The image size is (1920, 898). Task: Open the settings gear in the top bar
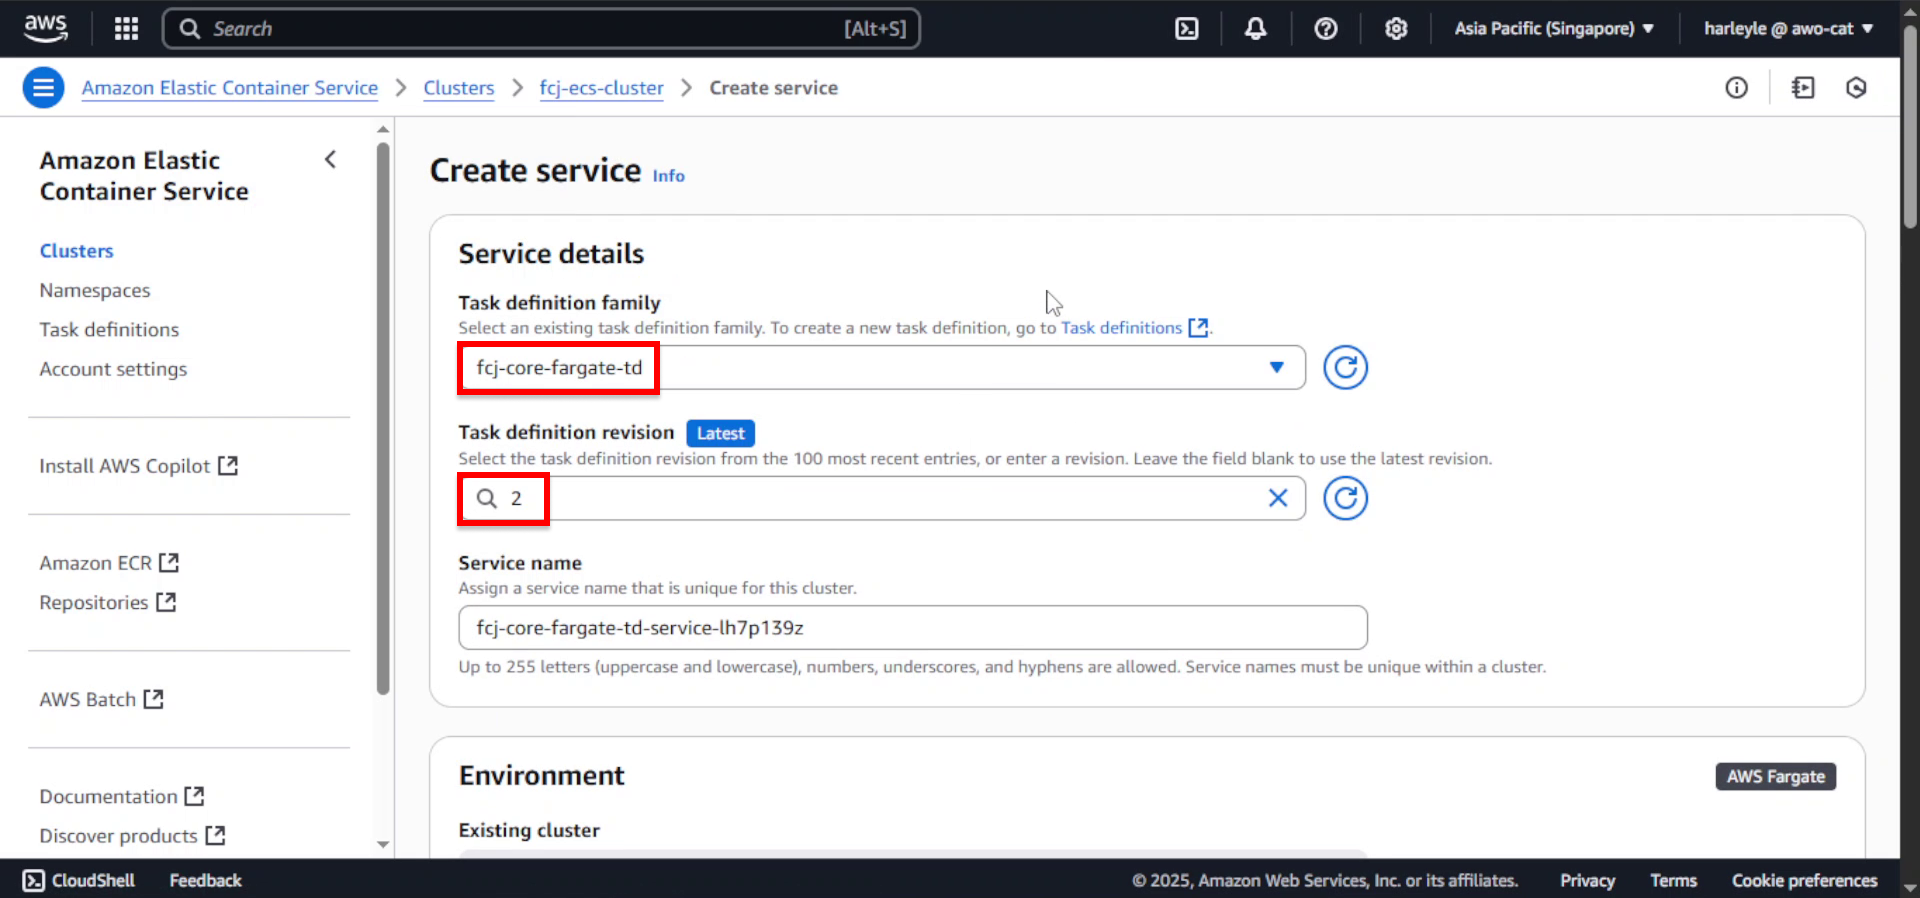click(x=1395, y=28)
